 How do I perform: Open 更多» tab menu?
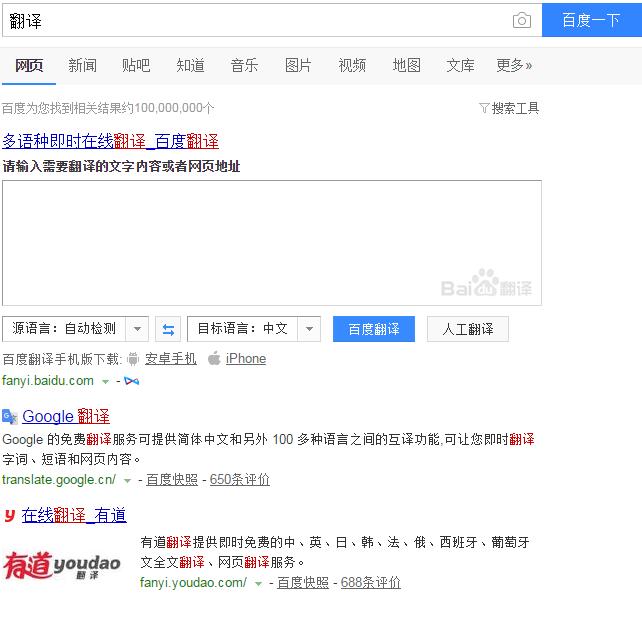pos(514,66)
